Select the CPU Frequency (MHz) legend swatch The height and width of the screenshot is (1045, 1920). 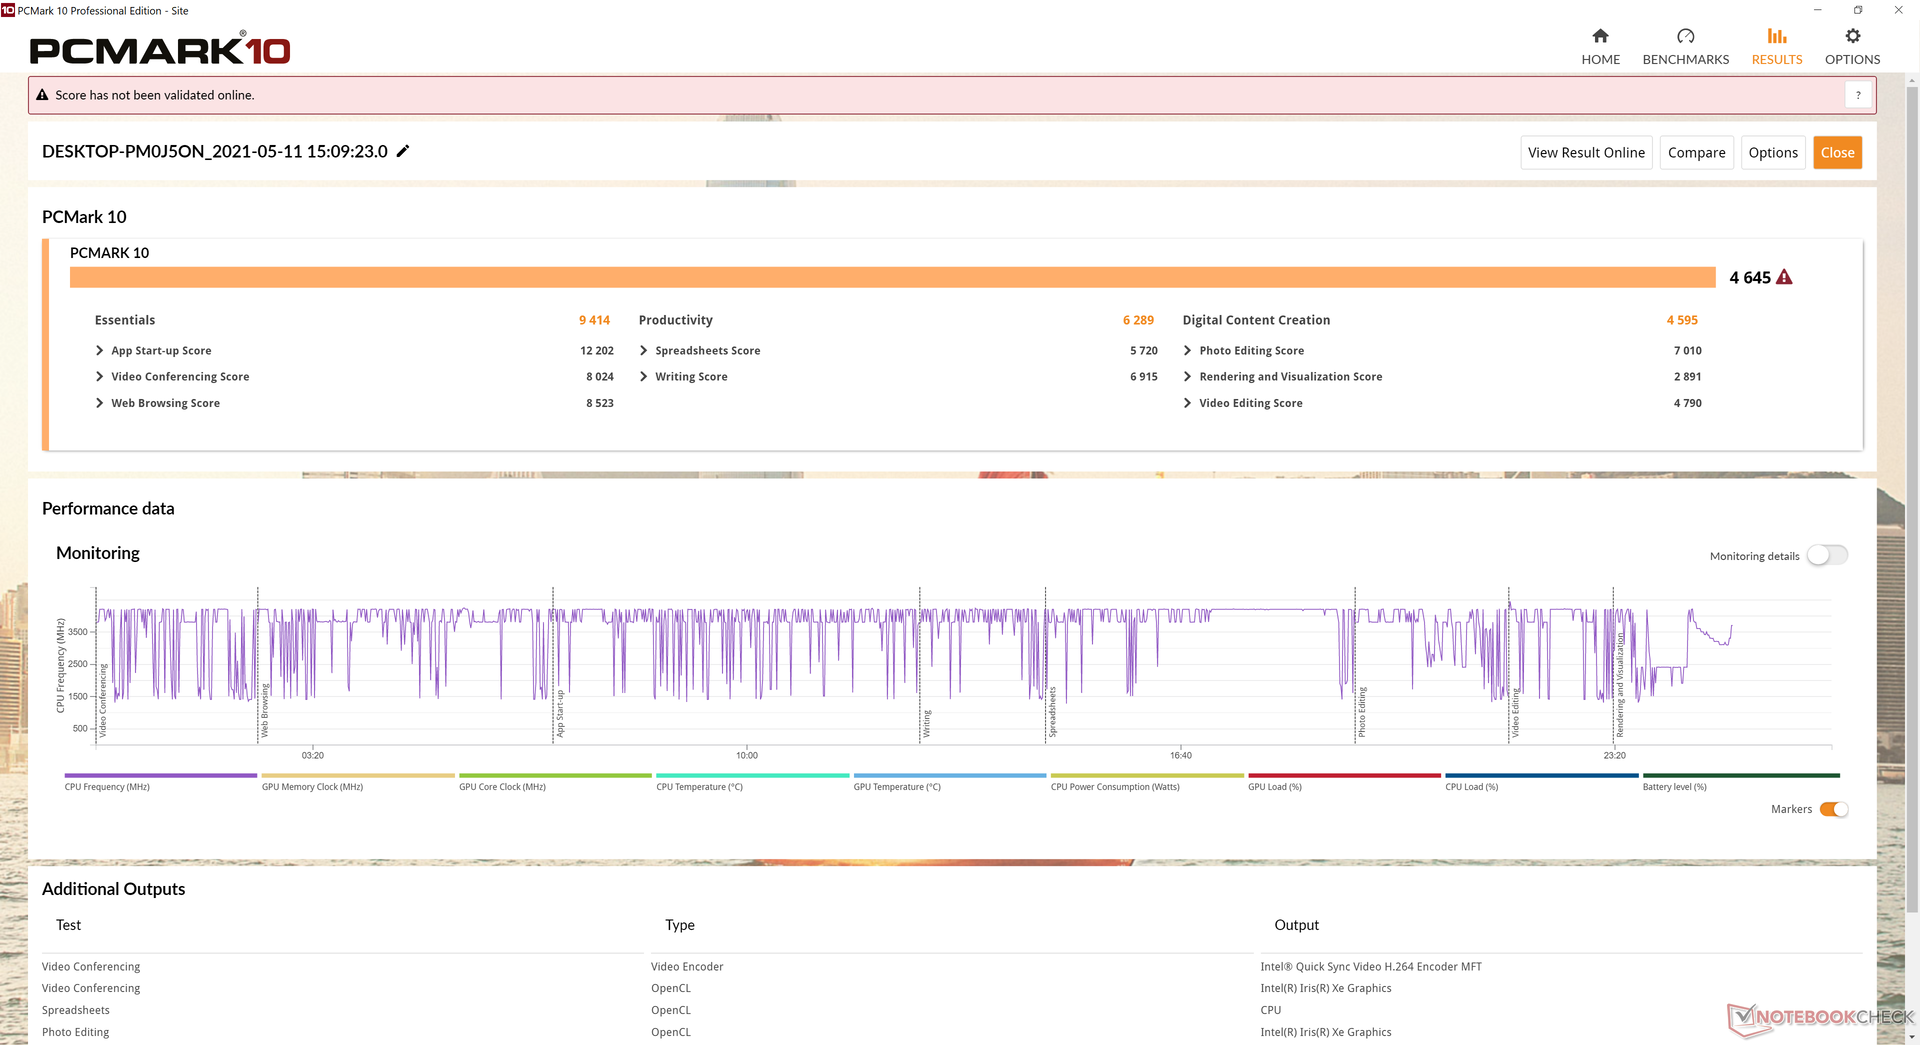(160, 775)
